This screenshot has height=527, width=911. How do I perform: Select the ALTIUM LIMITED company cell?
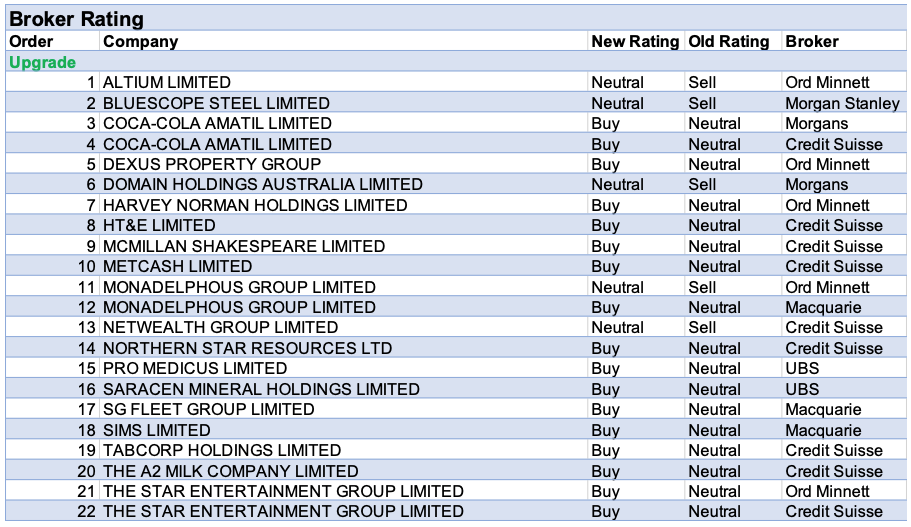pos(167,83)
